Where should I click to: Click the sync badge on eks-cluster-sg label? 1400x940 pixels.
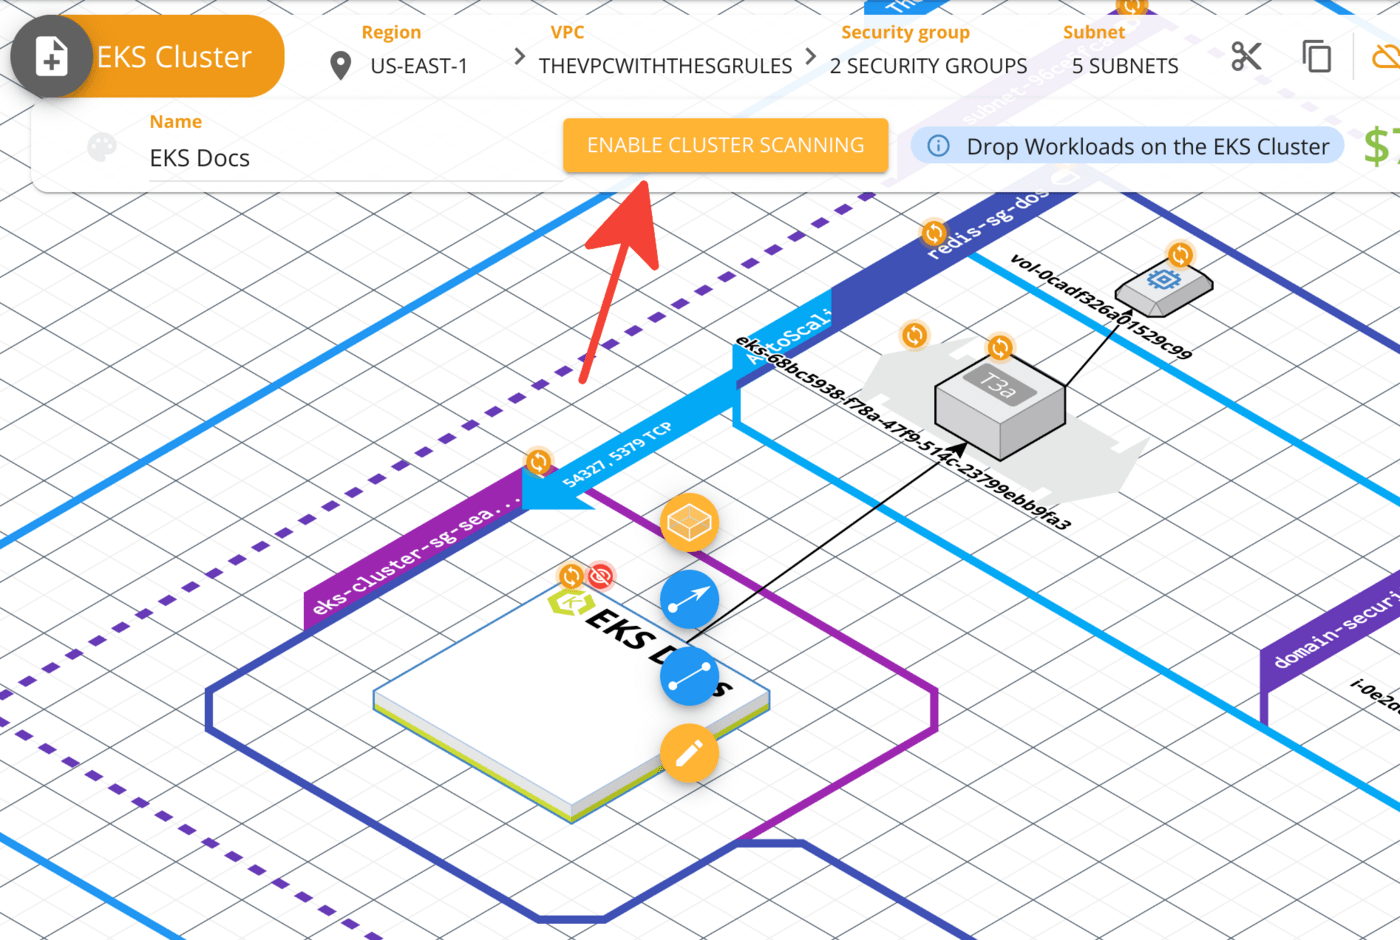[x=538, y=462]
